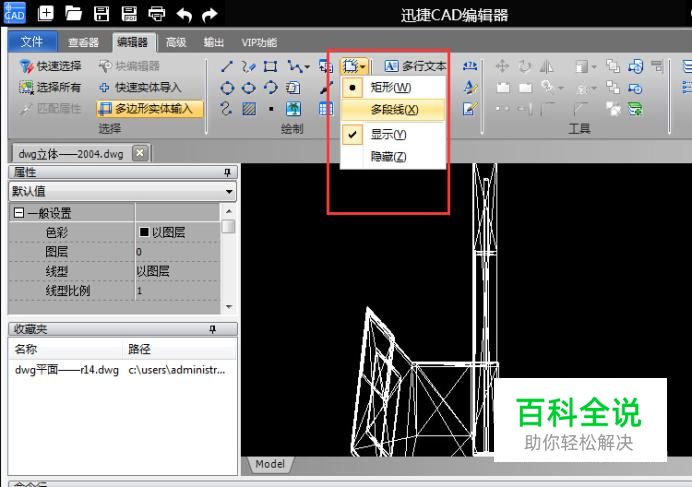This screenshot has height=487, width=692.
Task: Click properties panel scrollbar up arrow
Action: tap(229, 211)
